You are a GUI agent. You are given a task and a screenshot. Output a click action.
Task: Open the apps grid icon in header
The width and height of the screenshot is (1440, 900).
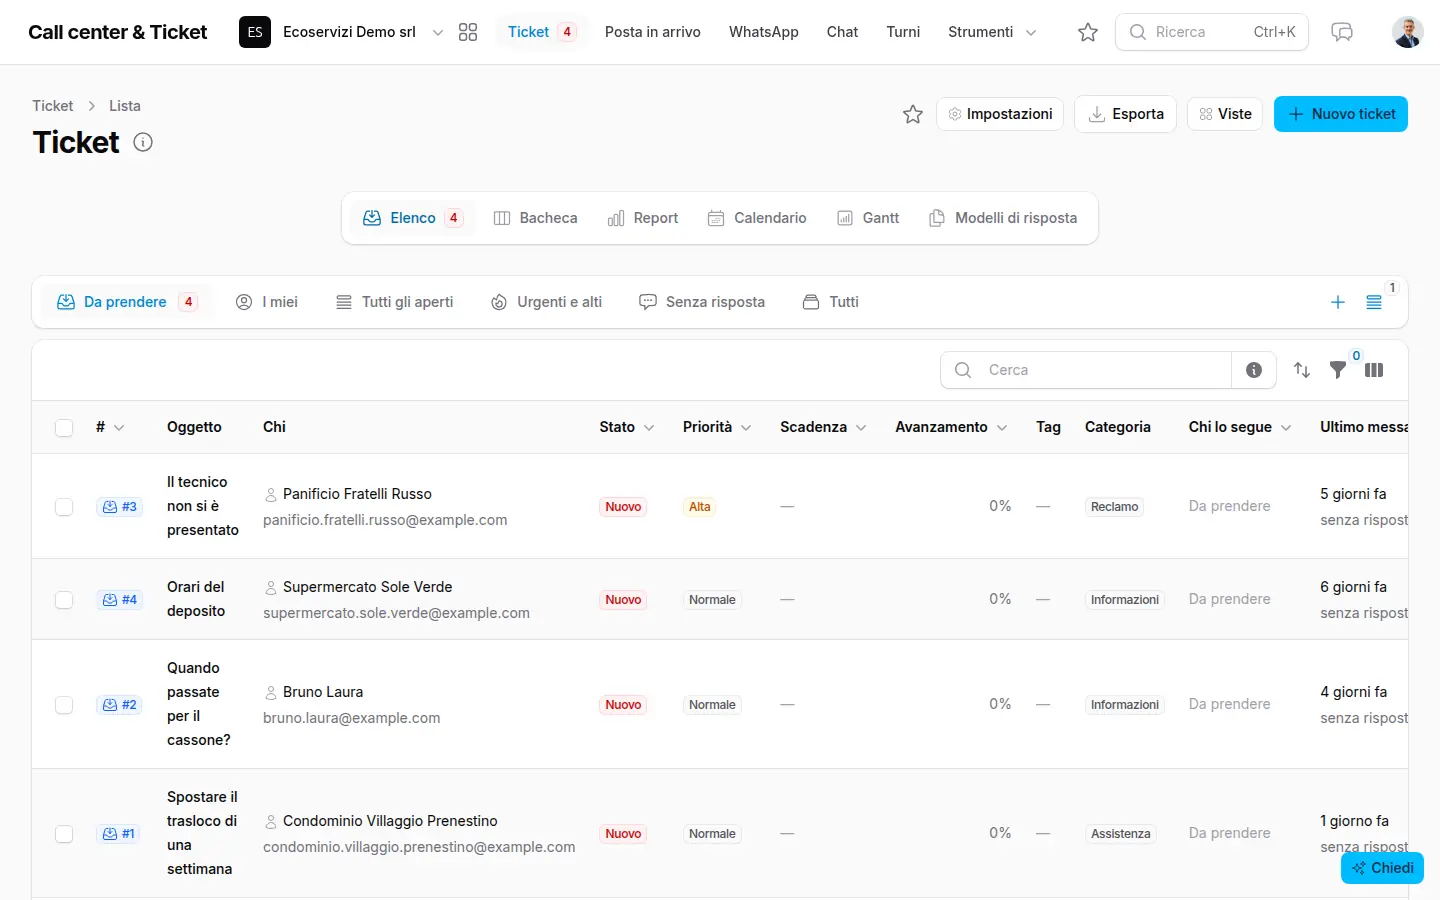point(468,32)
